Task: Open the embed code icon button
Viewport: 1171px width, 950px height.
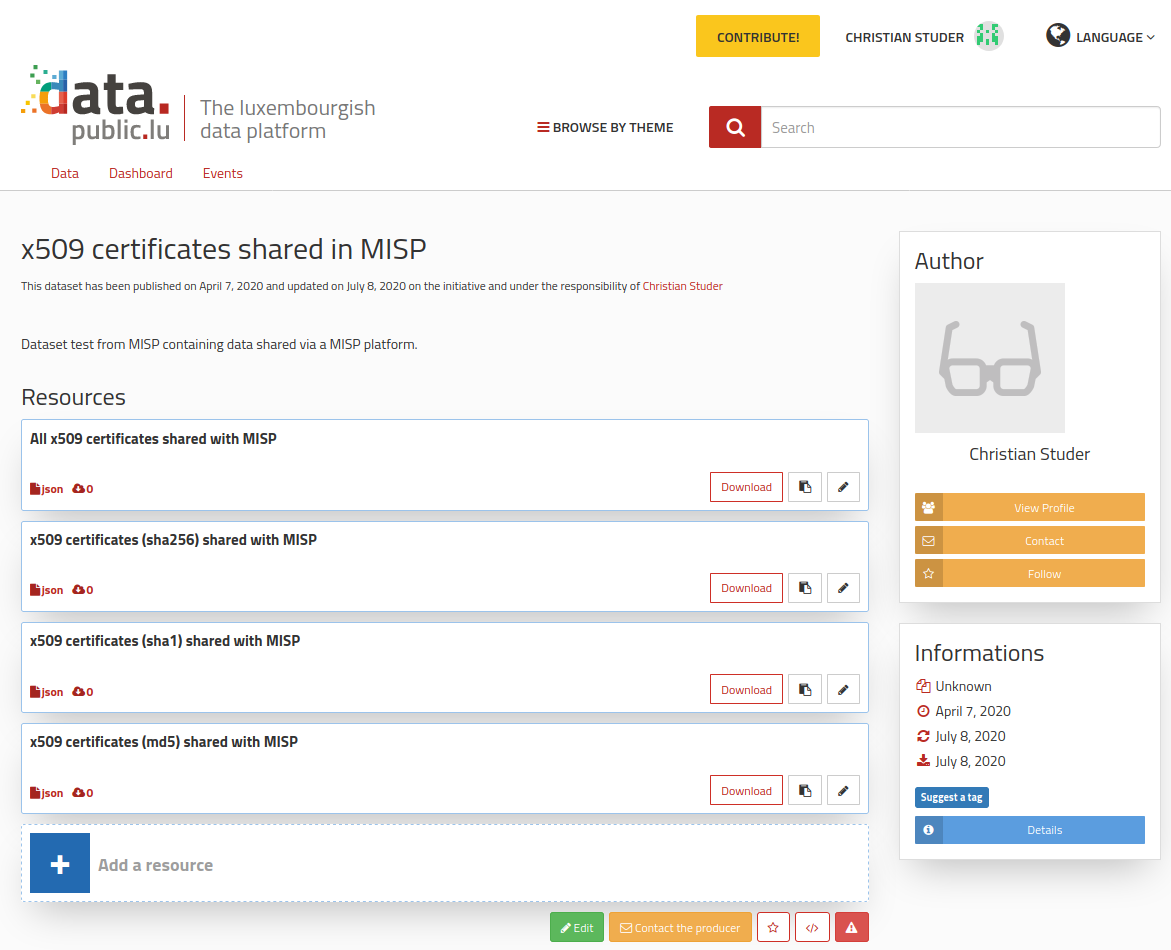Action: tap(812, 928)
